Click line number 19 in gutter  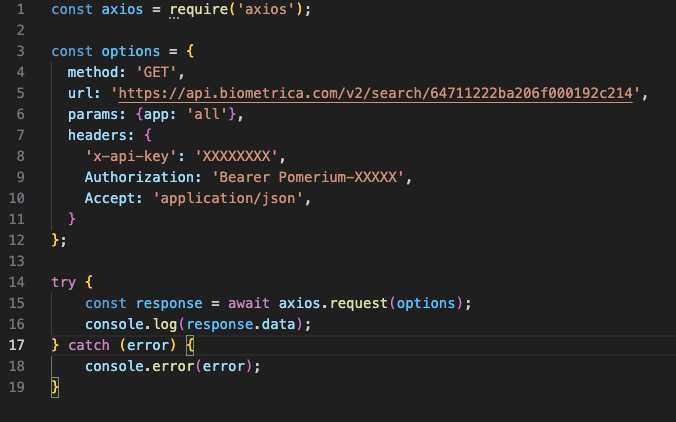click(x=16, y=387)
